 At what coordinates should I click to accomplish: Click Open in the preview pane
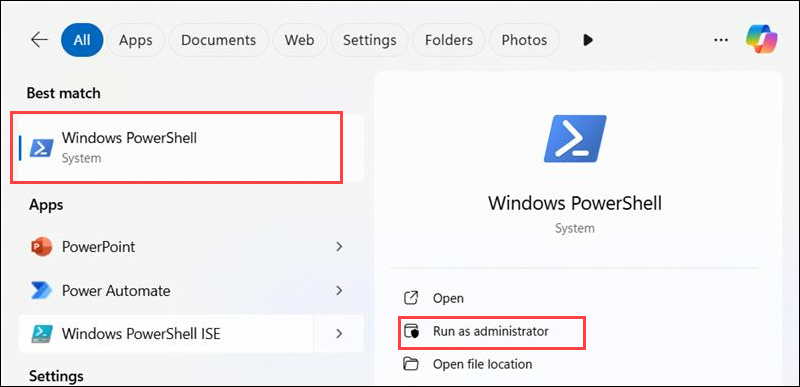(448, 298)
